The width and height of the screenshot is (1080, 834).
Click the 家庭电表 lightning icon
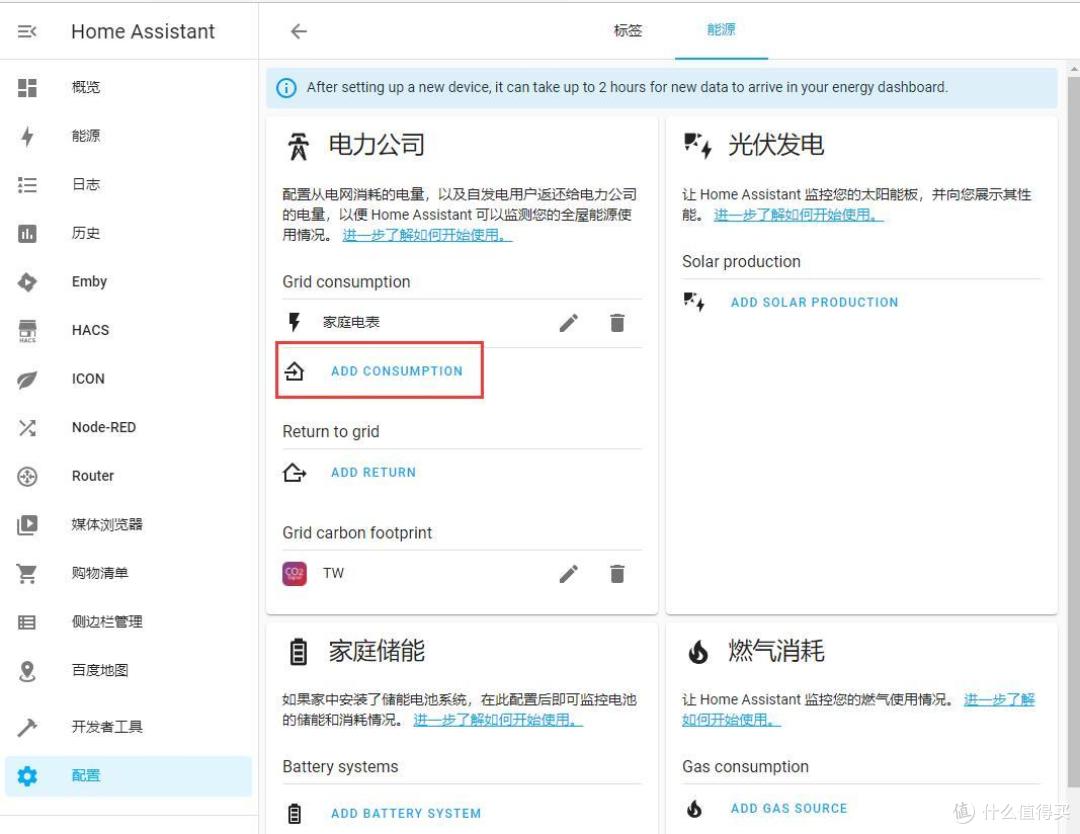[294, 322]
